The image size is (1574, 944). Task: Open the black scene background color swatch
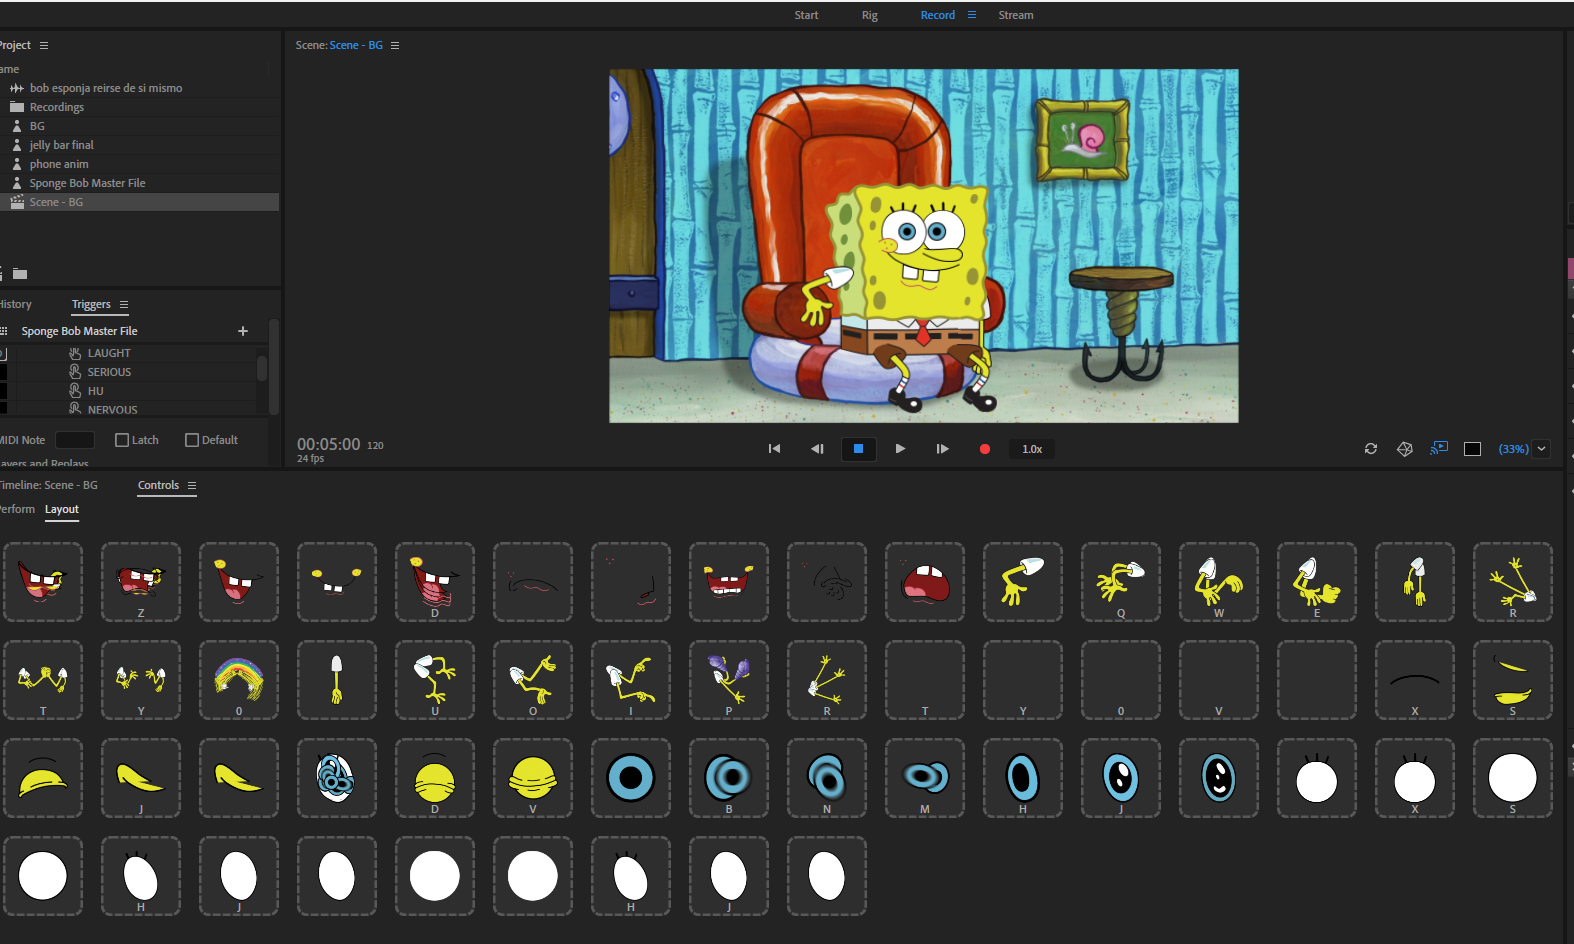pyautogui.click(x=1472, y=449)
